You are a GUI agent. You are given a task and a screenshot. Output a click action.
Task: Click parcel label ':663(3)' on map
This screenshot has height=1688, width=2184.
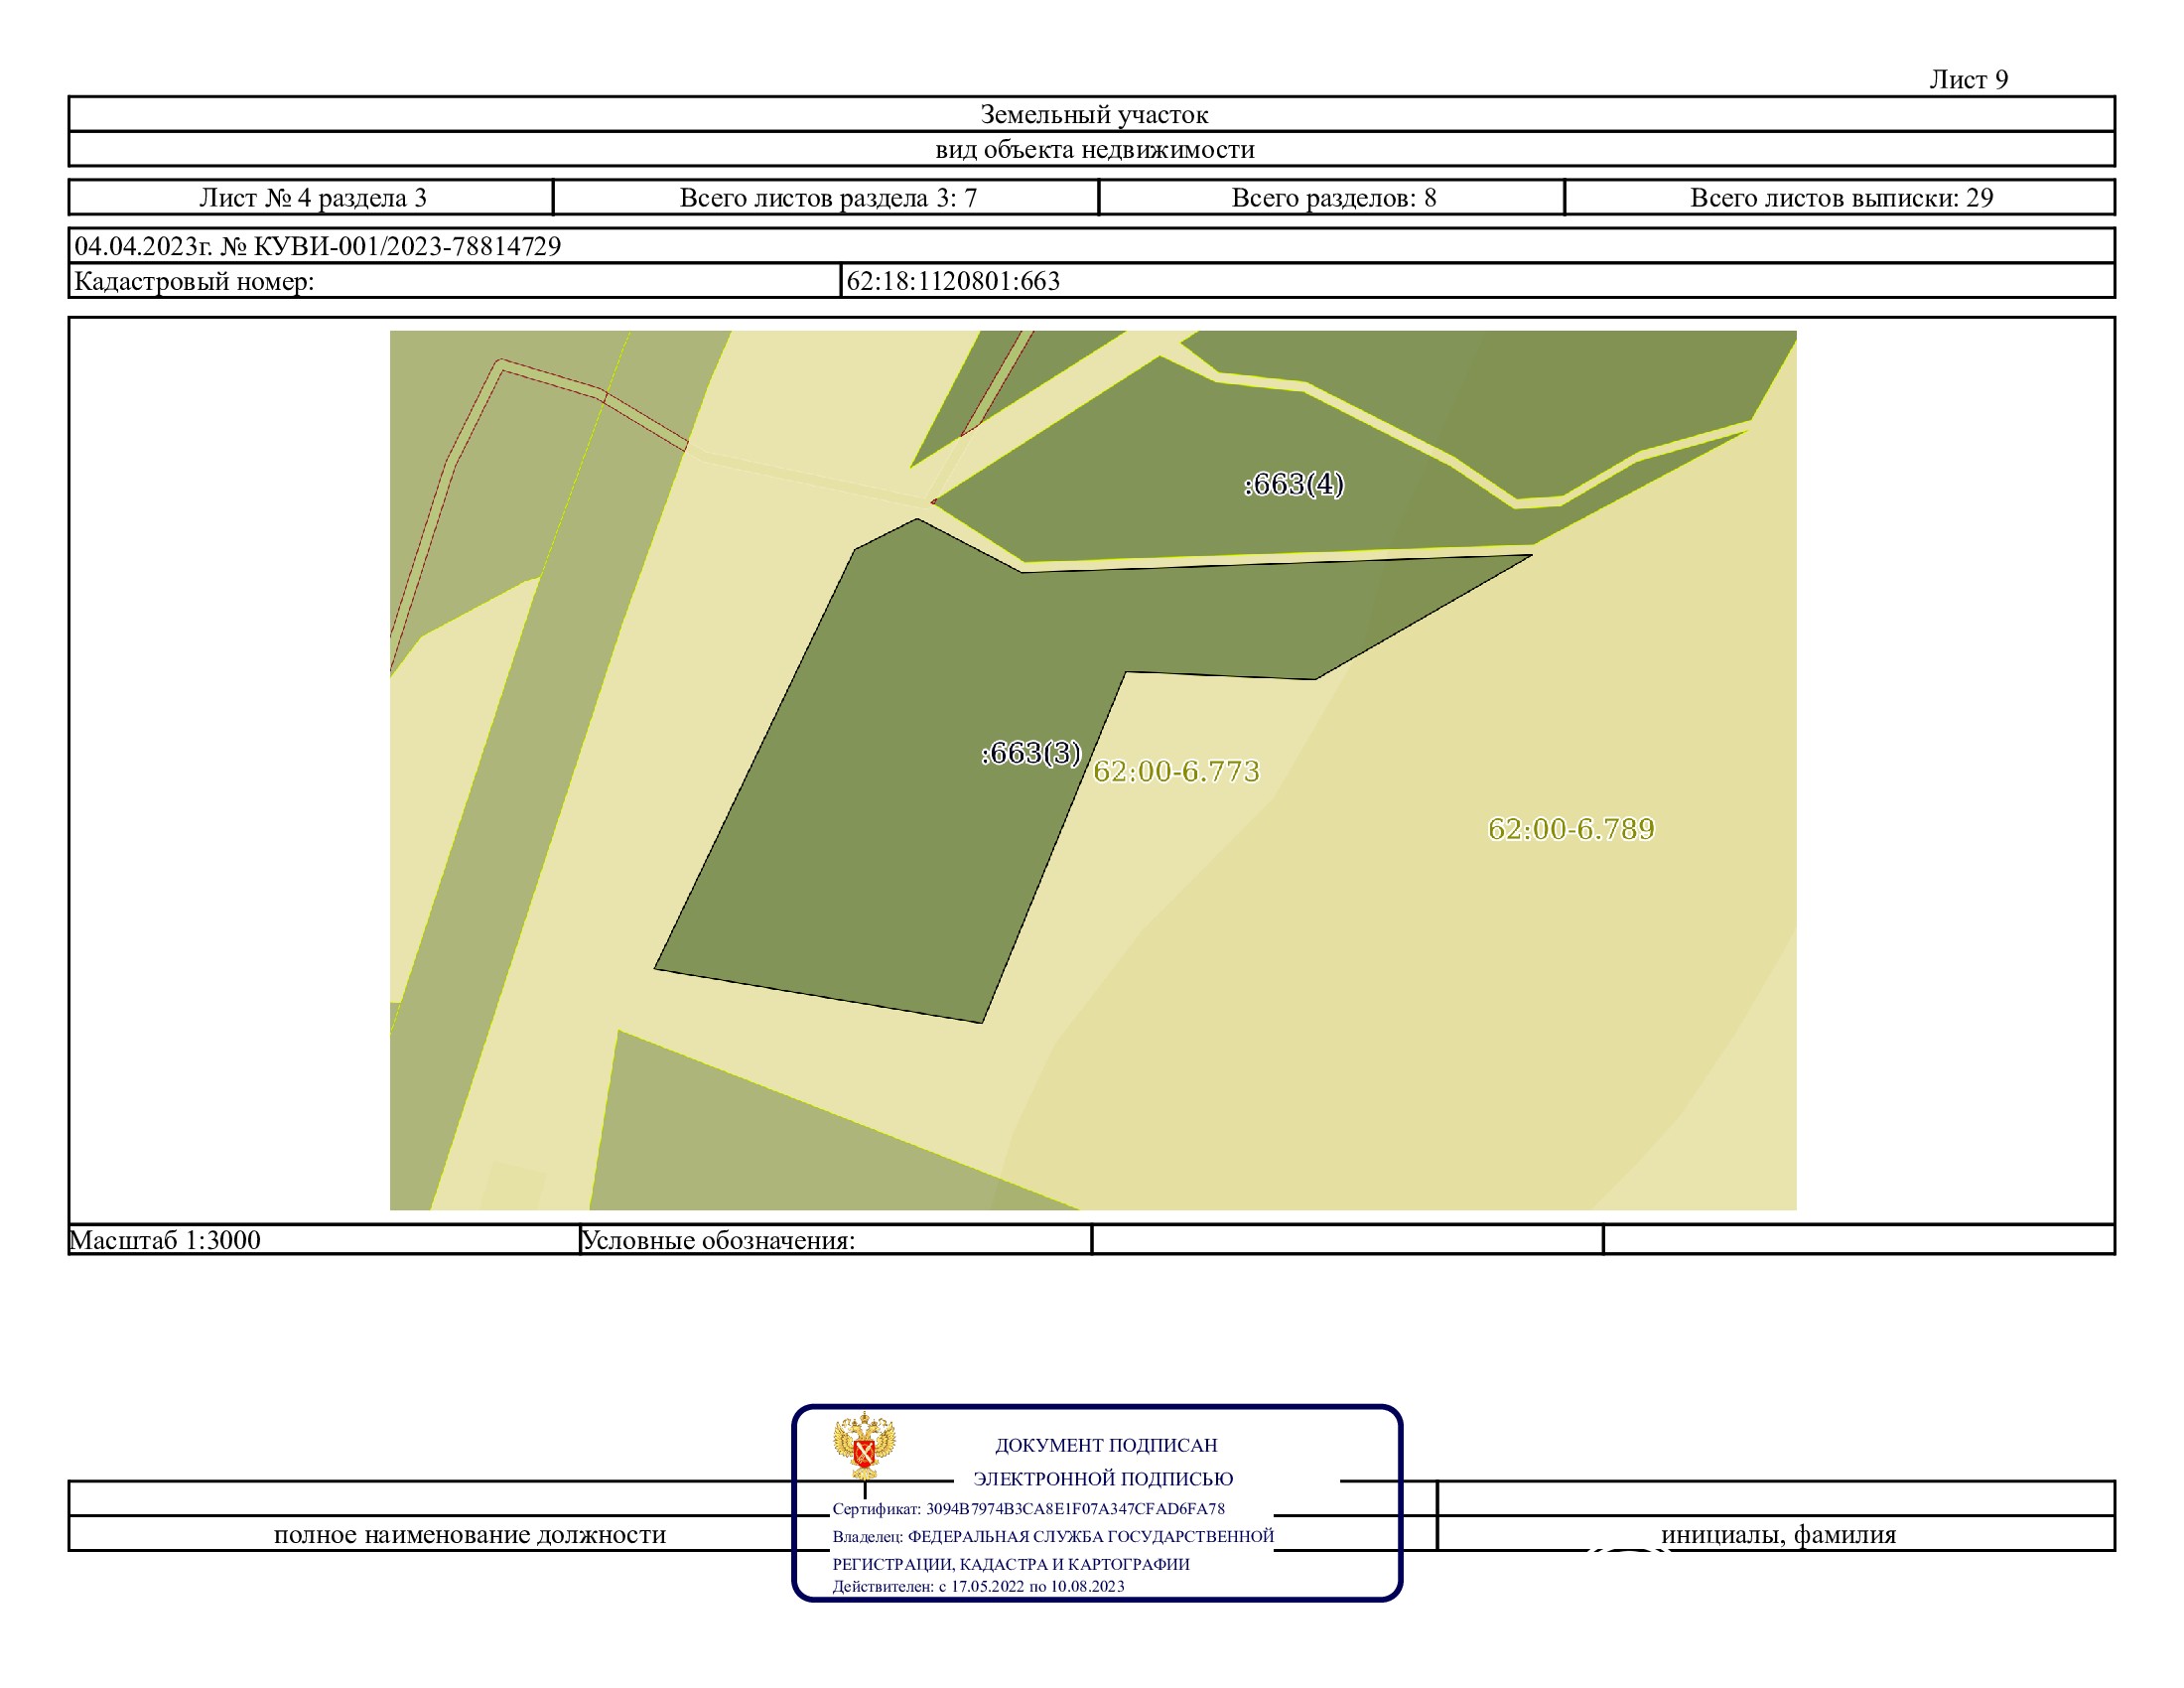[x=1031, y=753]
